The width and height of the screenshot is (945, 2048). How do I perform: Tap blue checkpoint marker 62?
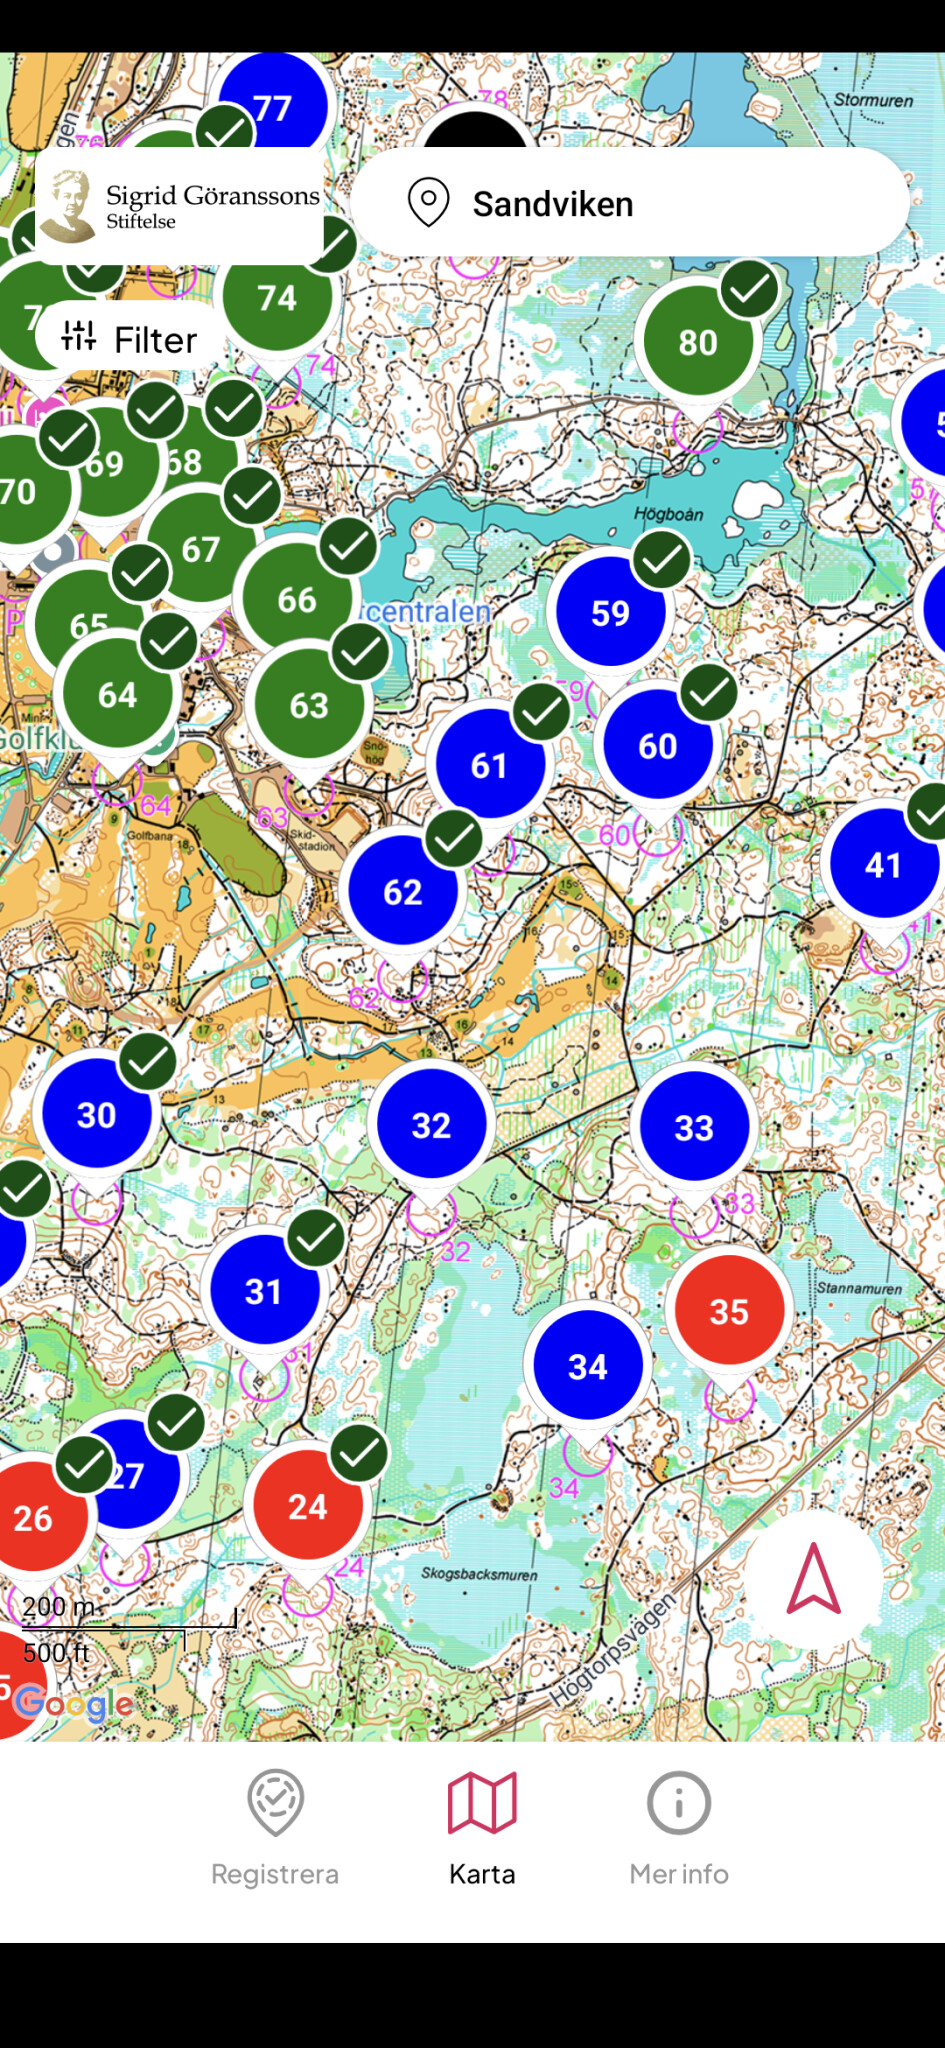402,892
